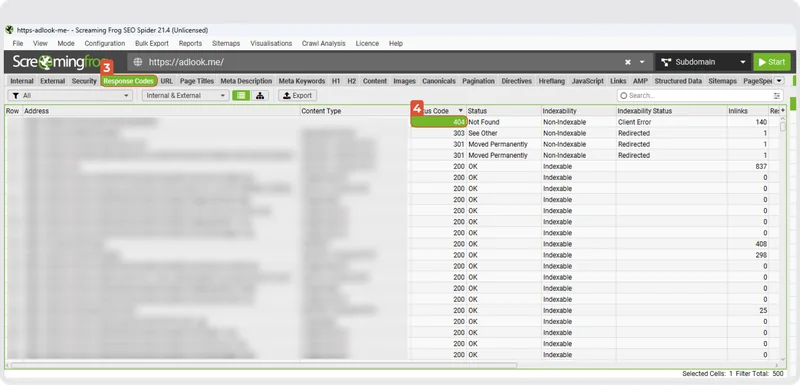The width and height of the screenshot is (800, 385).
Task: Open the Sitemaps menu
Action: (x=226, y=43)
